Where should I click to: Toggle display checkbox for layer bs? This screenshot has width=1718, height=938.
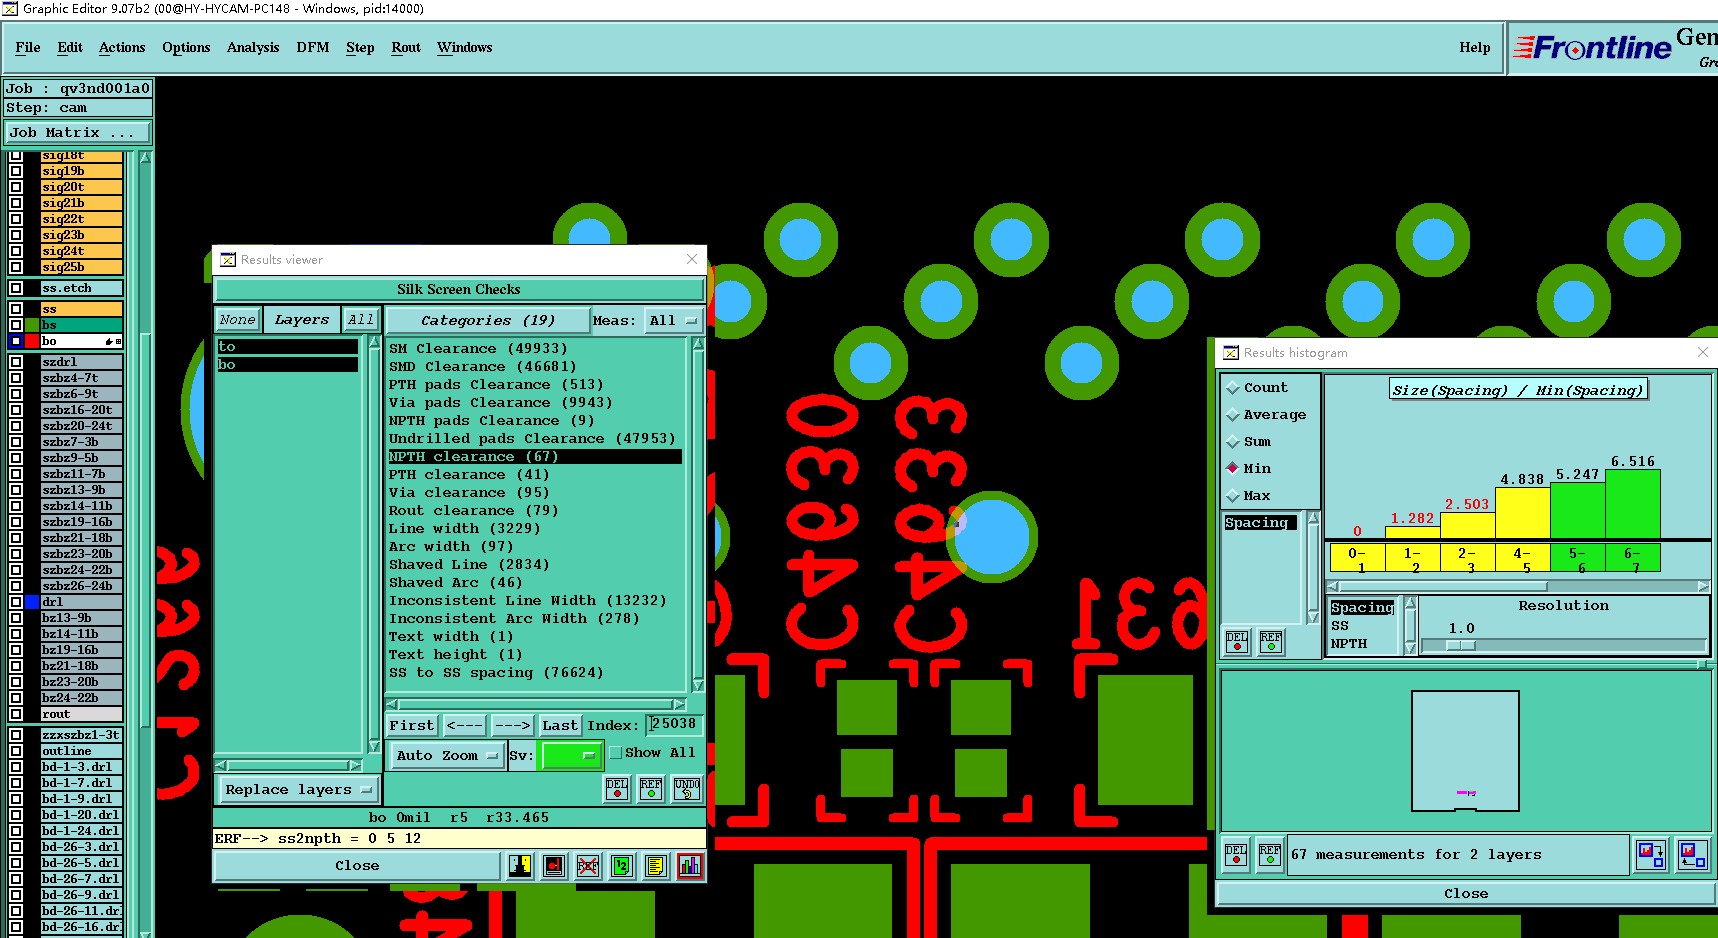click(x=16, y=325)
